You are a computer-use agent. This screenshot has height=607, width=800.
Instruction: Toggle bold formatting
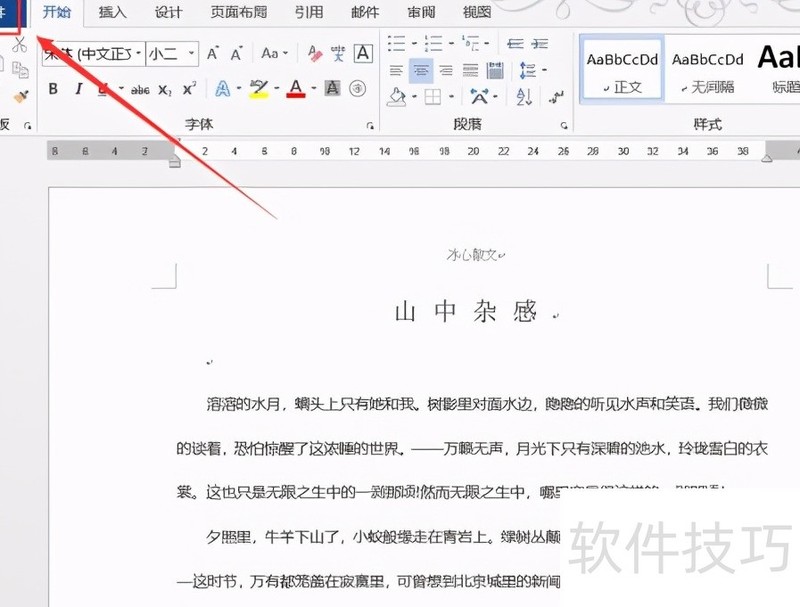[53, 89]
